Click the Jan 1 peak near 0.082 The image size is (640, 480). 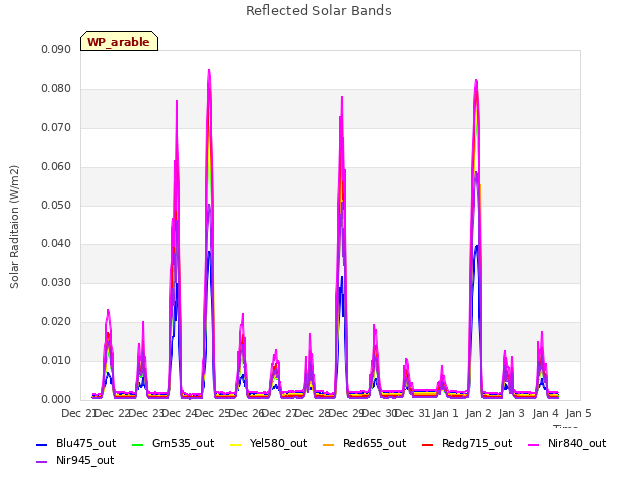[x=476, y=82]
